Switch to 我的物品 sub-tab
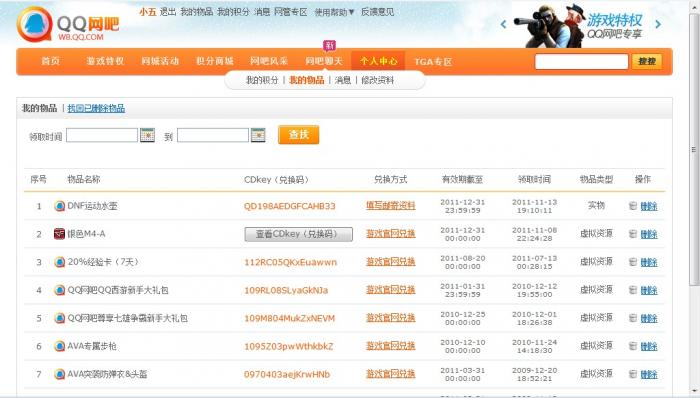Viewport: 700px width, 398px height. [307, 80]
